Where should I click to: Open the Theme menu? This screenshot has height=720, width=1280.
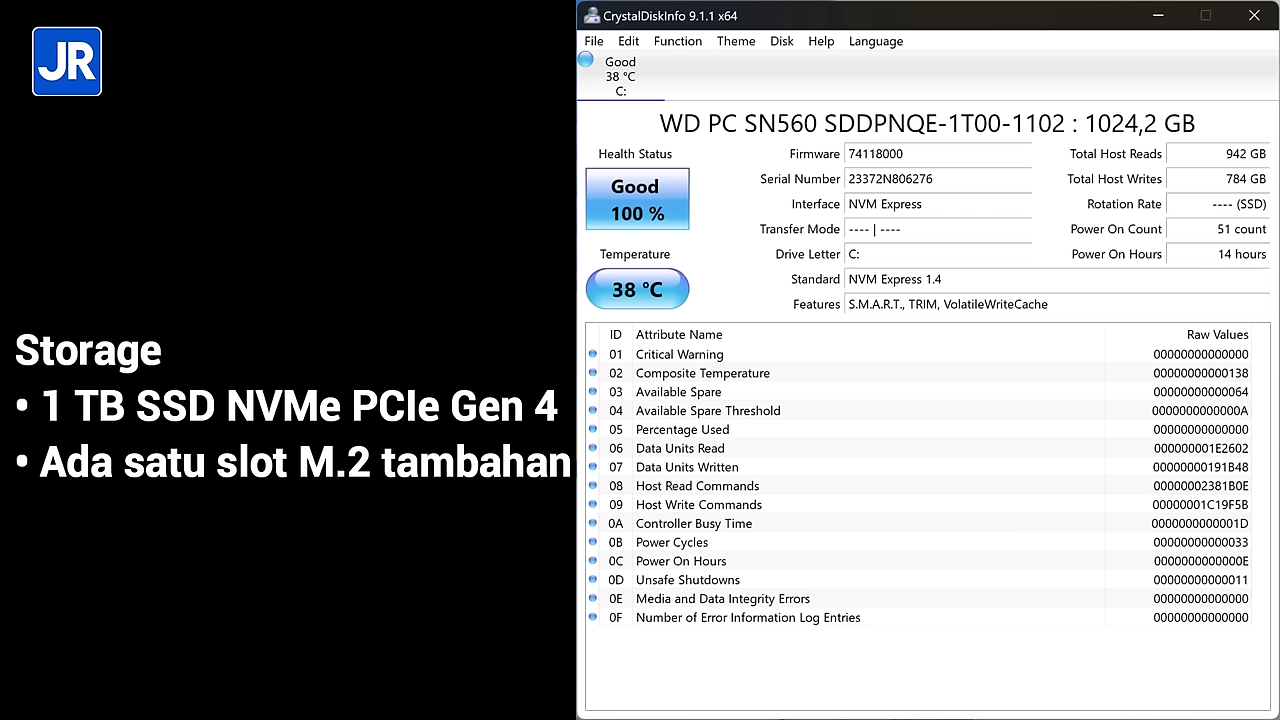(x=736, y=41)
